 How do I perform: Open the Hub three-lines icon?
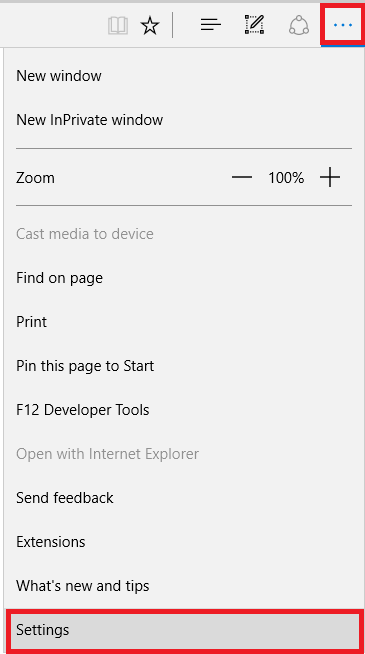[211, 25]
